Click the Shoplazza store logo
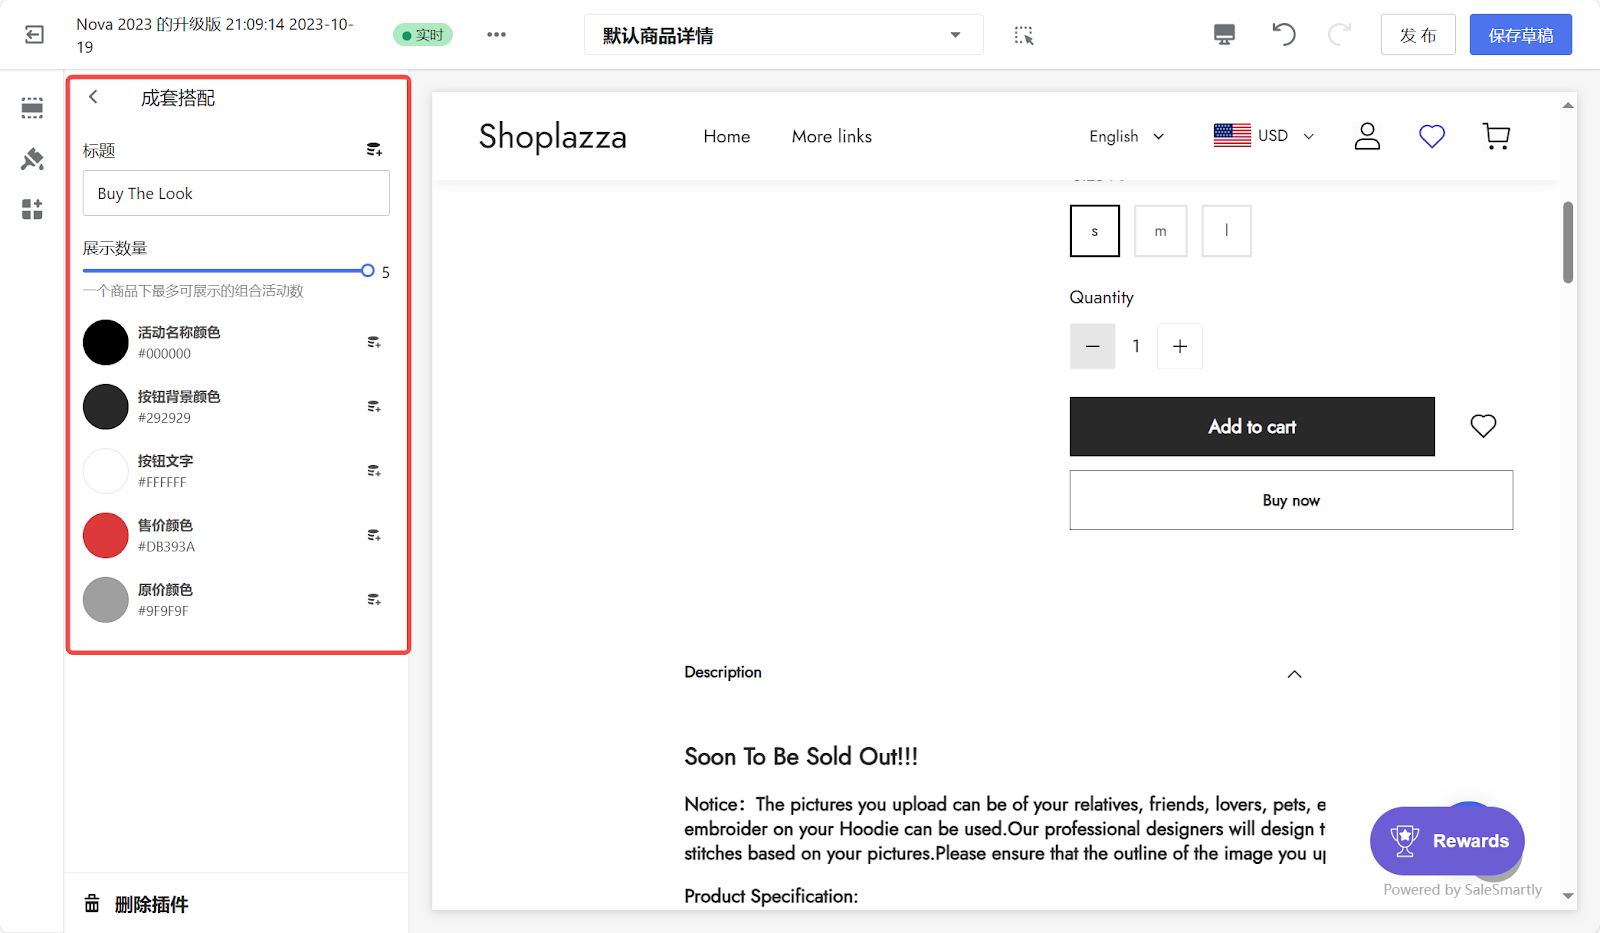 click(x=553, y=137)
